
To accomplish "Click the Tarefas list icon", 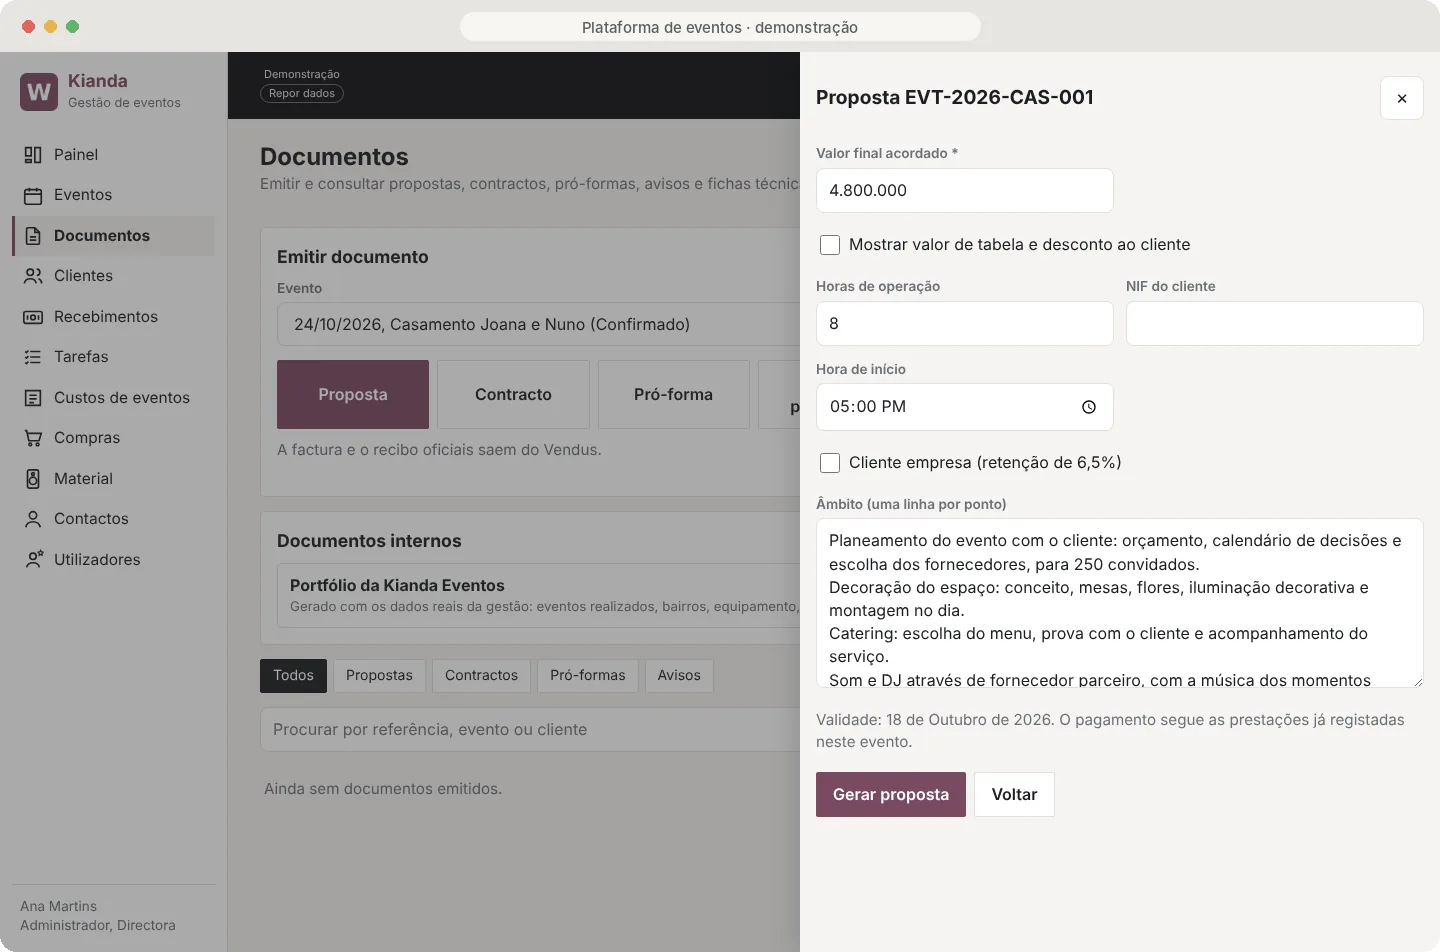I will [33, 357].
